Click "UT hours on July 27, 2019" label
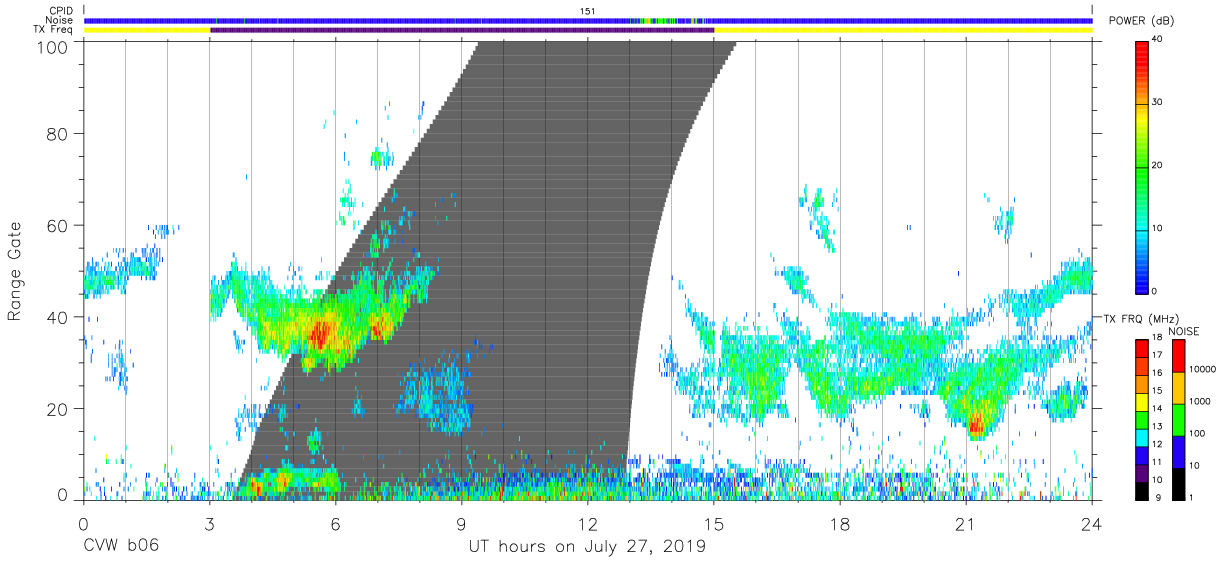Image resolution: width=1228 pixels, height=567 pixels. (x=588, y=547)
